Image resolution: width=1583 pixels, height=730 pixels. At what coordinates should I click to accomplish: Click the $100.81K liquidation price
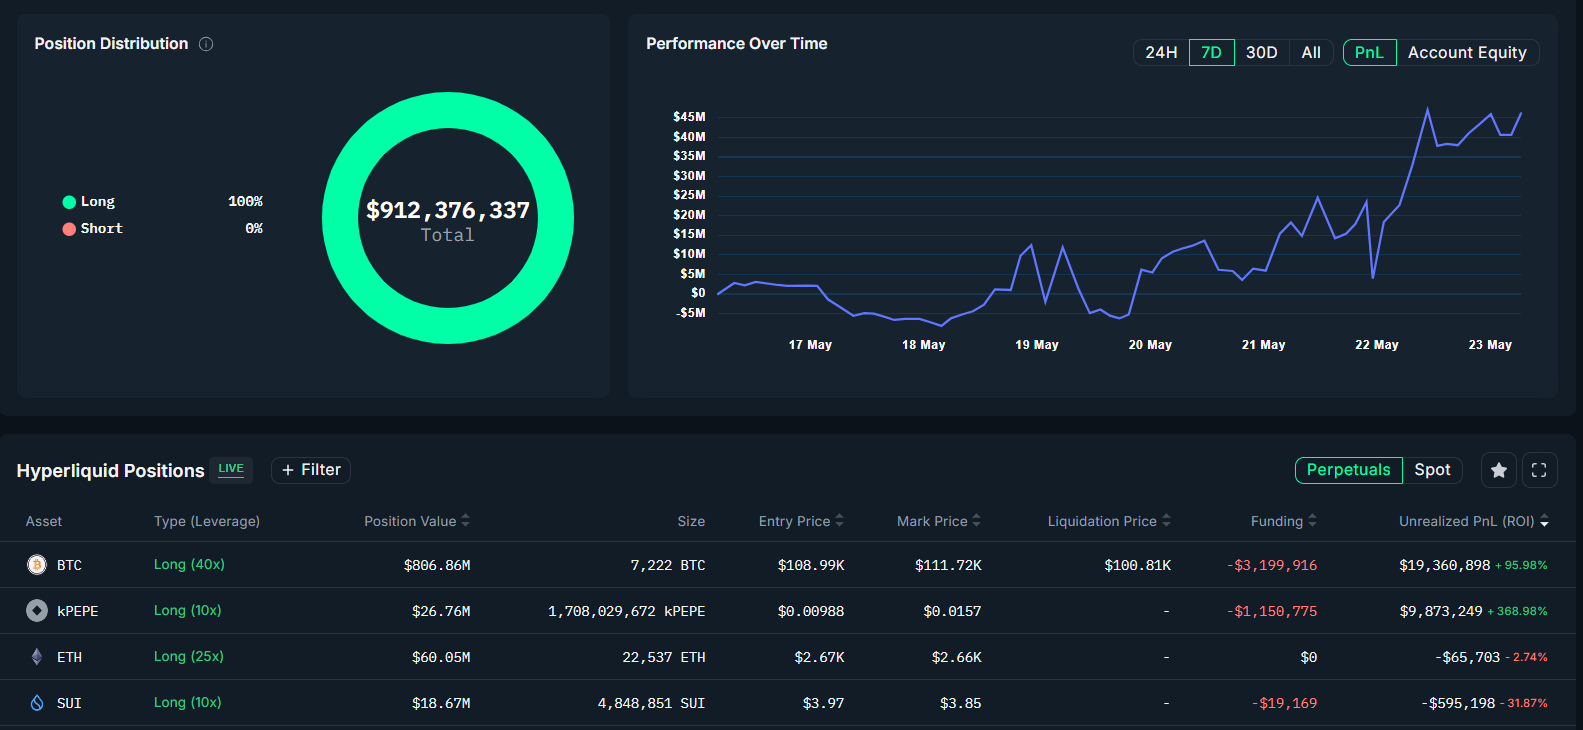1137,565
